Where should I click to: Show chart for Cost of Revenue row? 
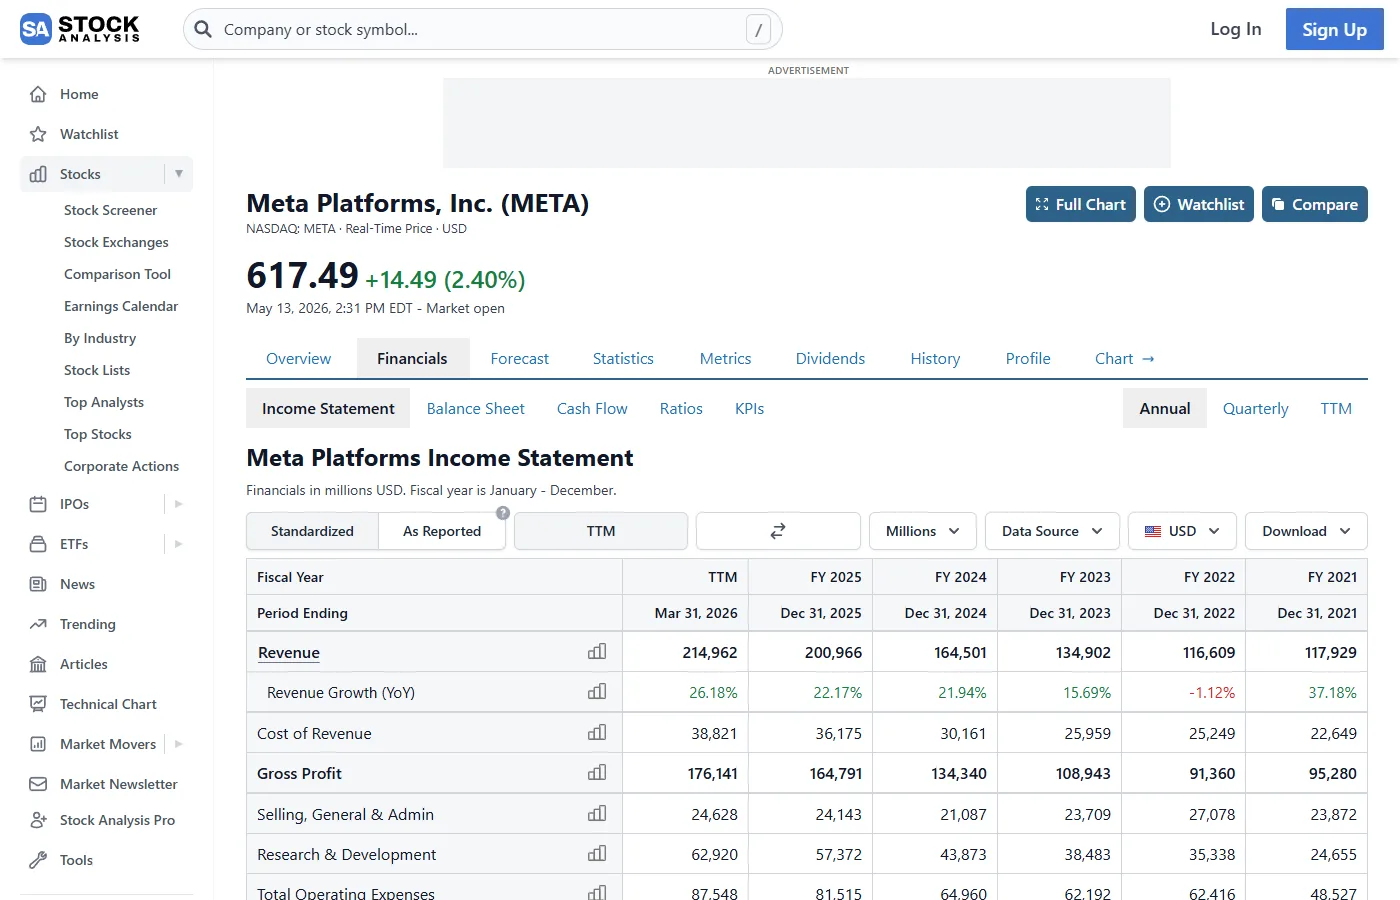point(597,733)
